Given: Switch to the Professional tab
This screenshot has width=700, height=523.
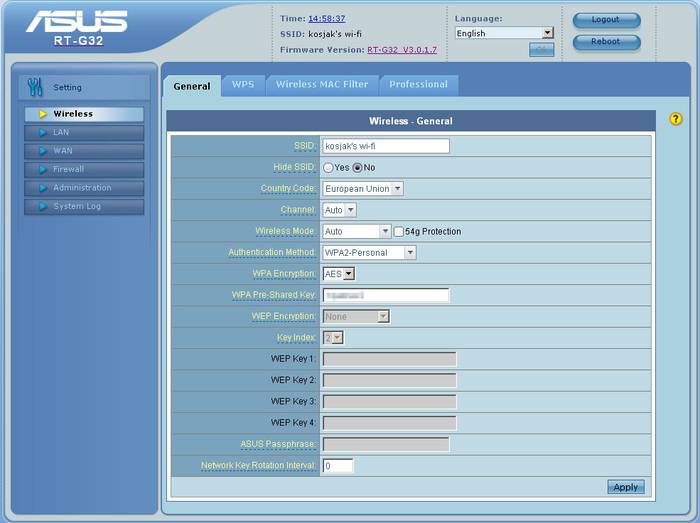Looking at the screenshot, I should coord(418,85).
